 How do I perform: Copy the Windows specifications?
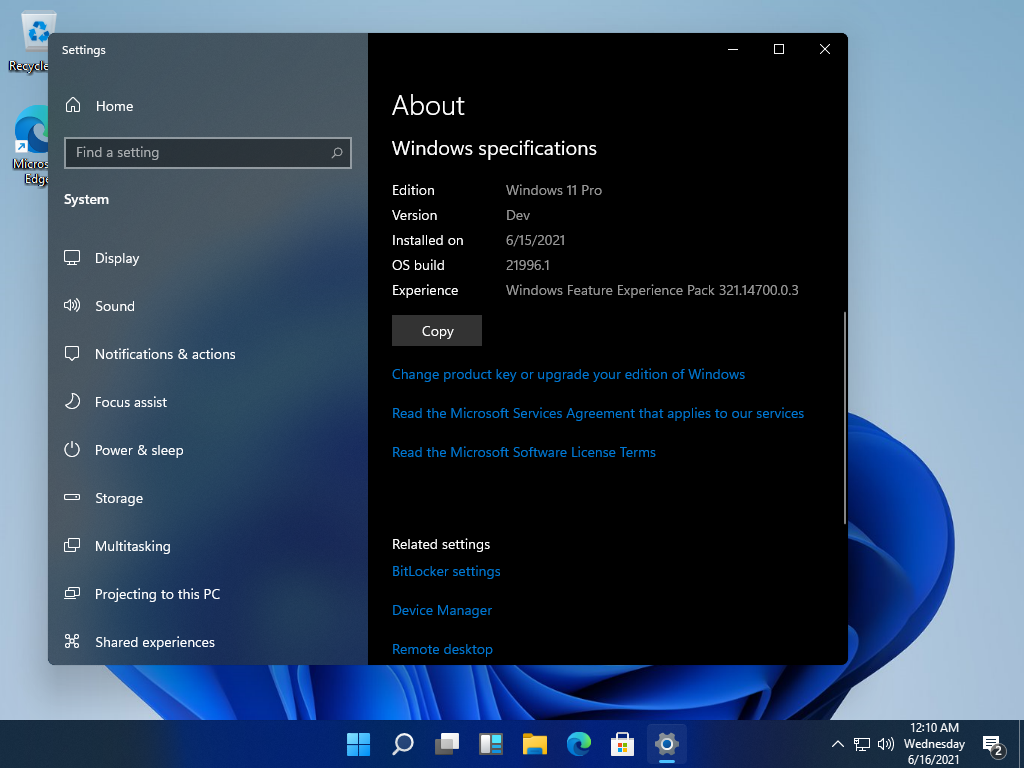[x=437, y=331]
